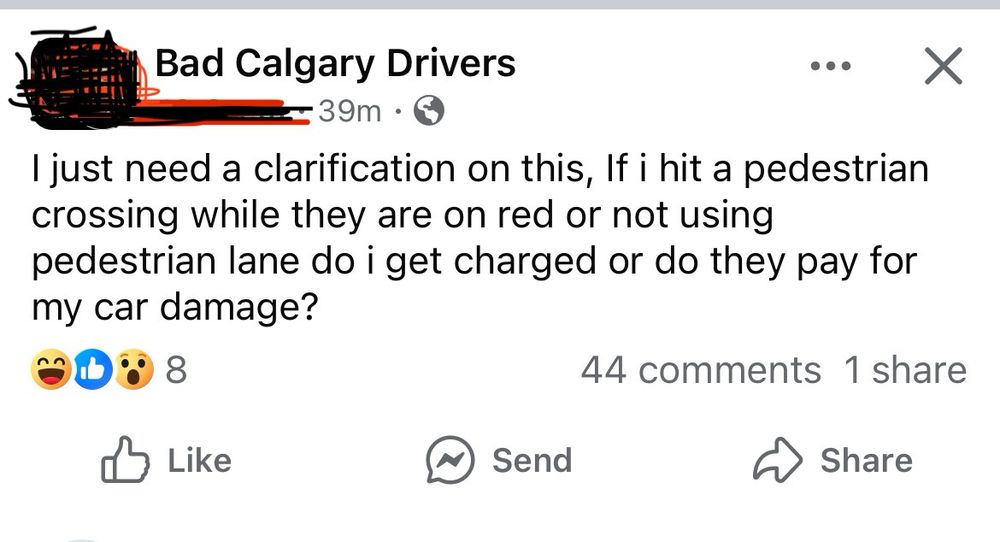This screenshot has height=542, width=1000.
Task: Dismiss the post with the X icon
Action: (943, 66)
